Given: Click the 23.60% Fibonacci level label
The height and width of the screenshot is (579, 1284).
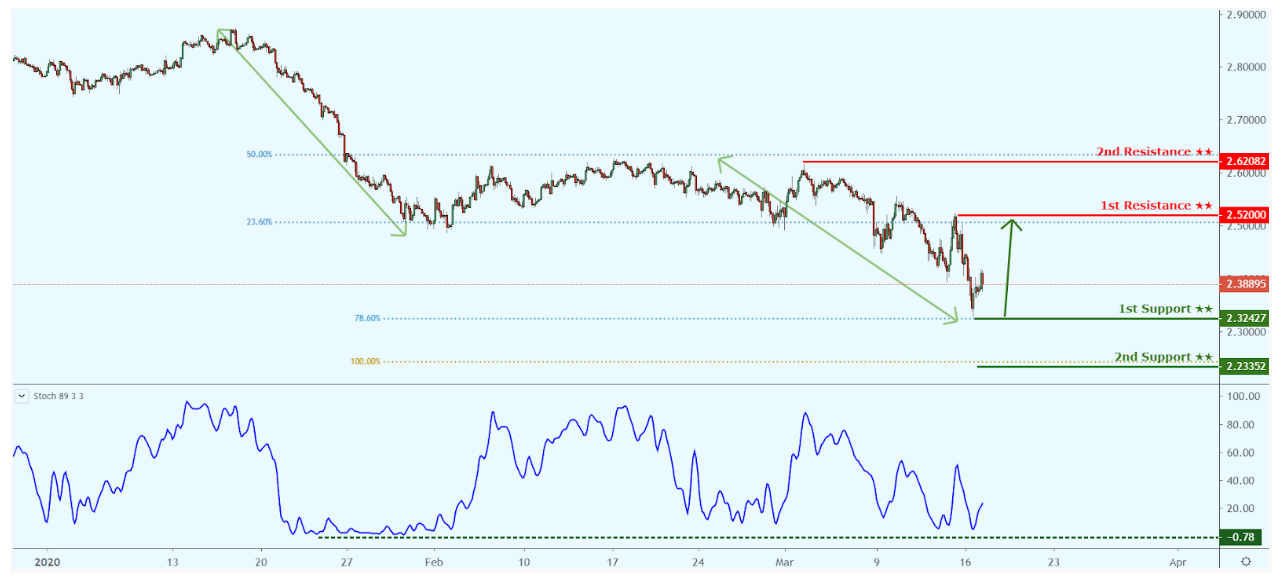Looking at the screenshot, I should tap(259, 223).
